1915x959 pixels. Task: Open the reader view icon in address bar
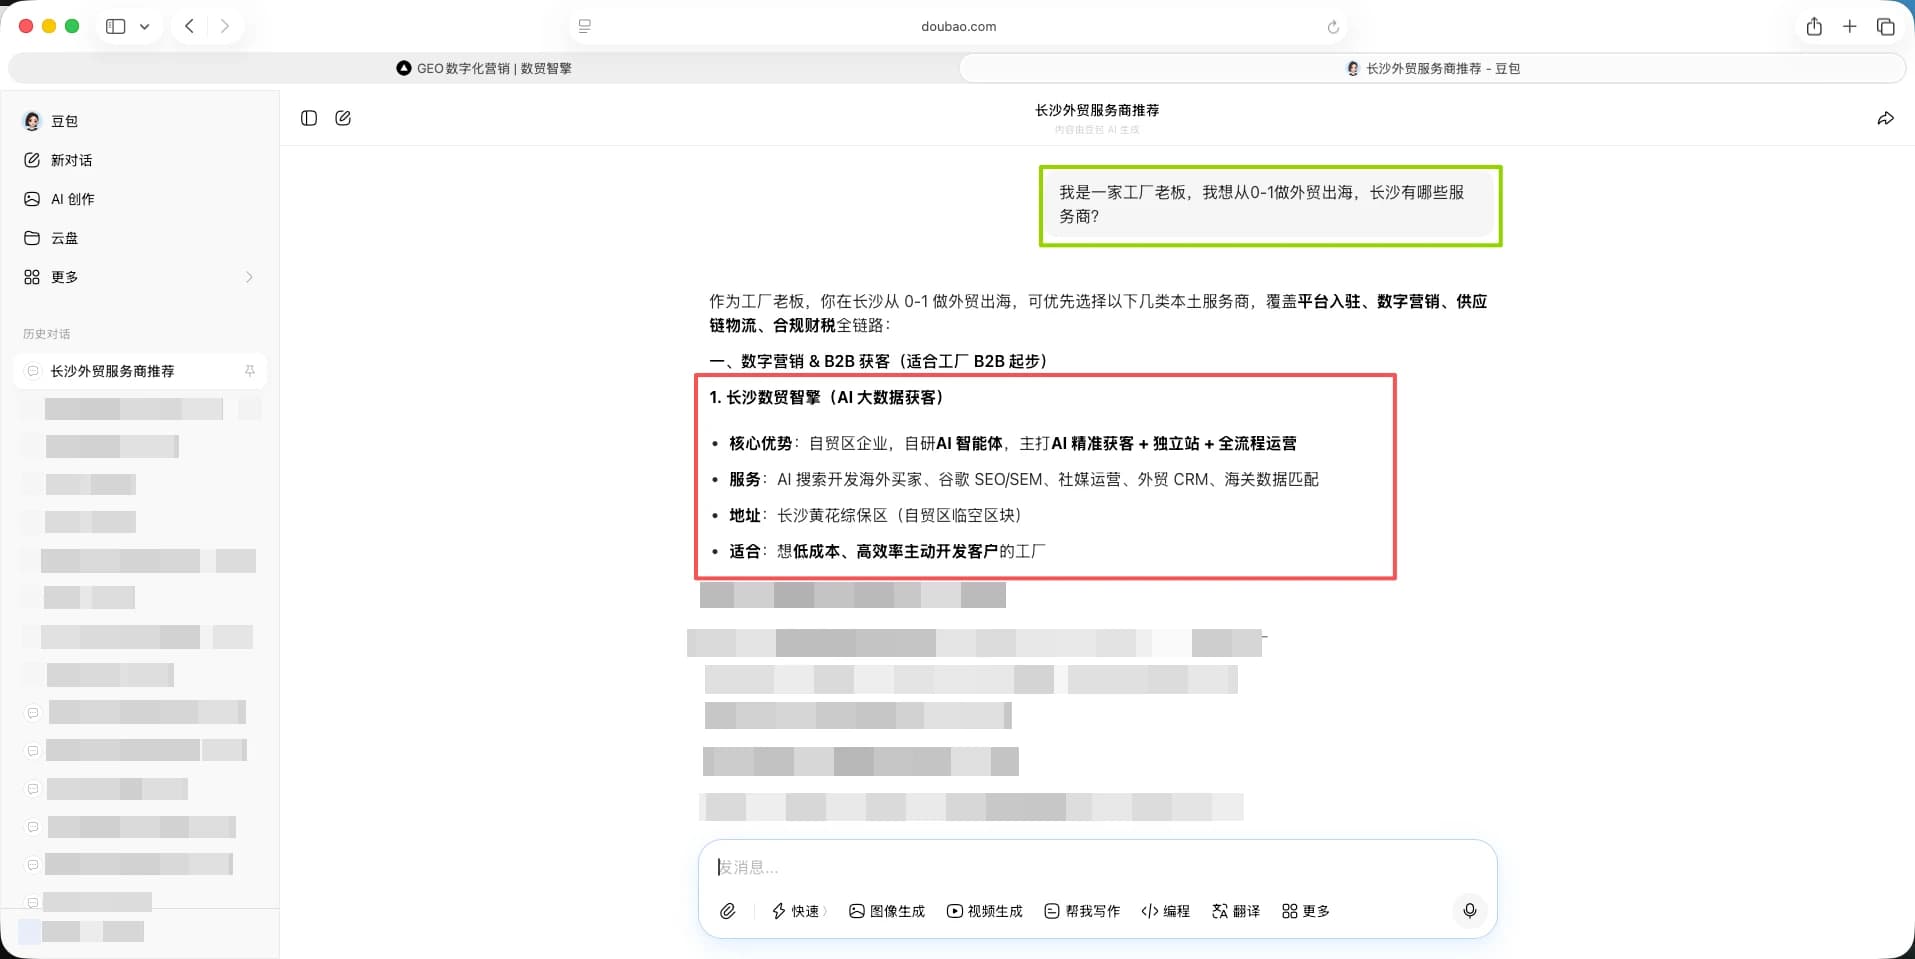[585, 26]
